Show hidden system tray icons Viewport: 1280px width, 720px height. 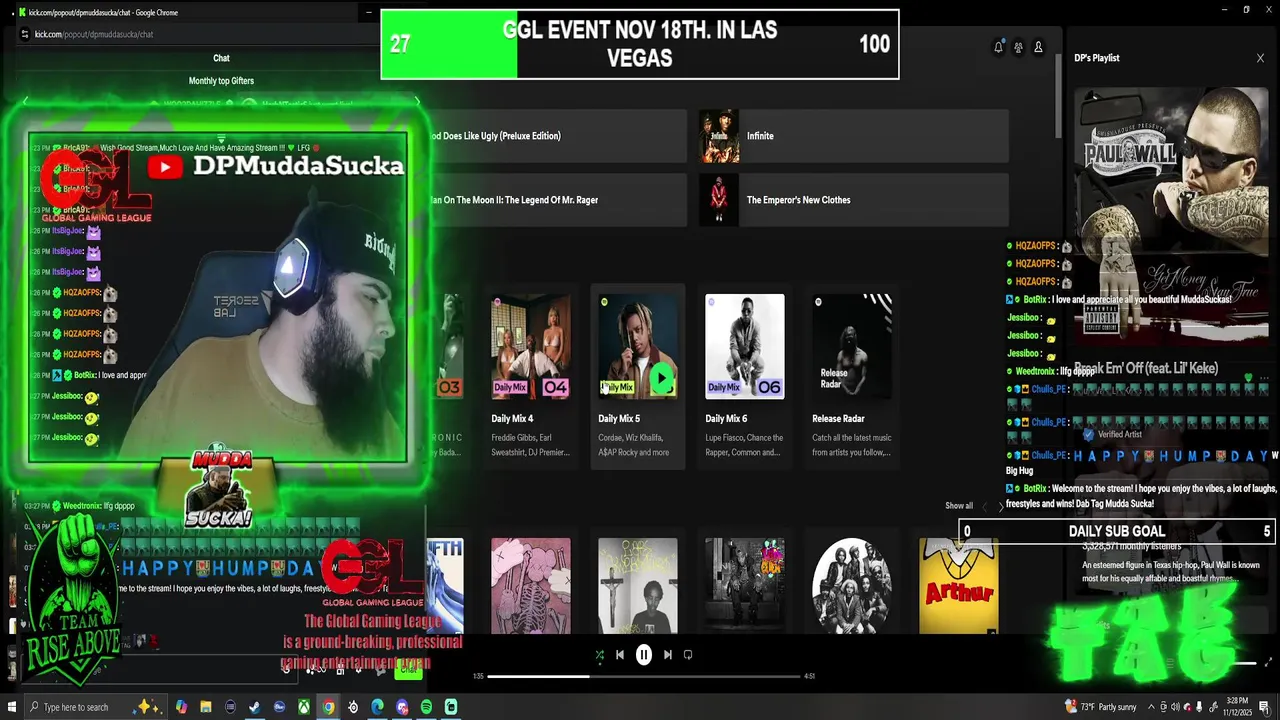(x=1150, y=707)
